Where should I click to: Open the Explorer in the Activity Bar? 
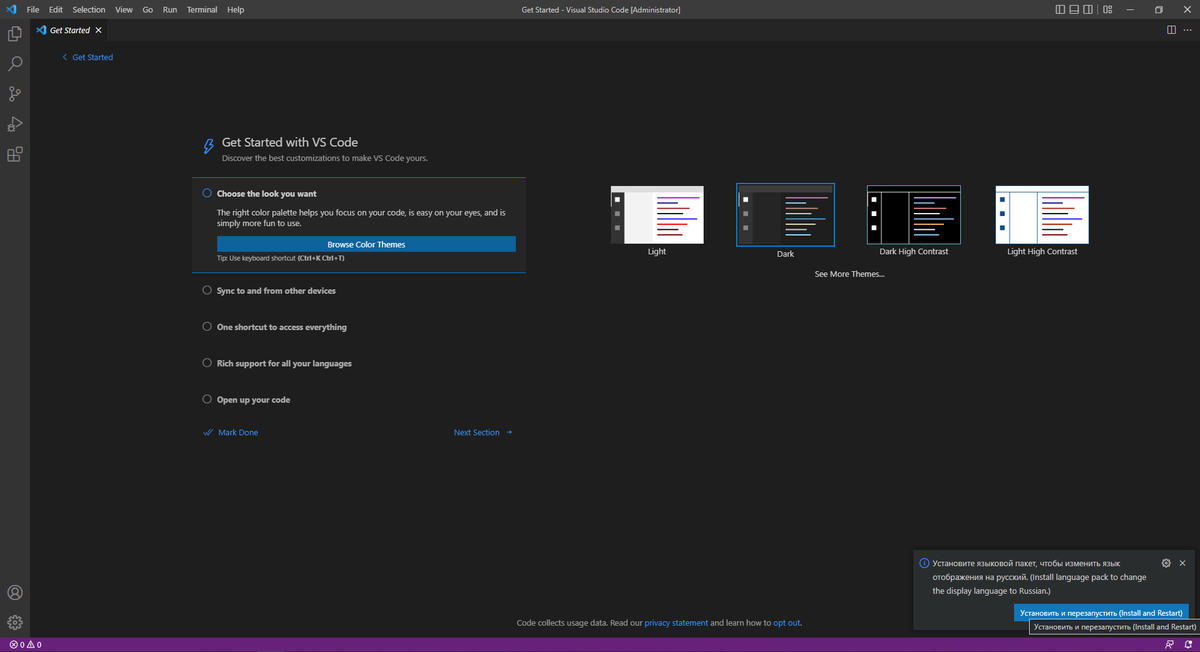14,32
